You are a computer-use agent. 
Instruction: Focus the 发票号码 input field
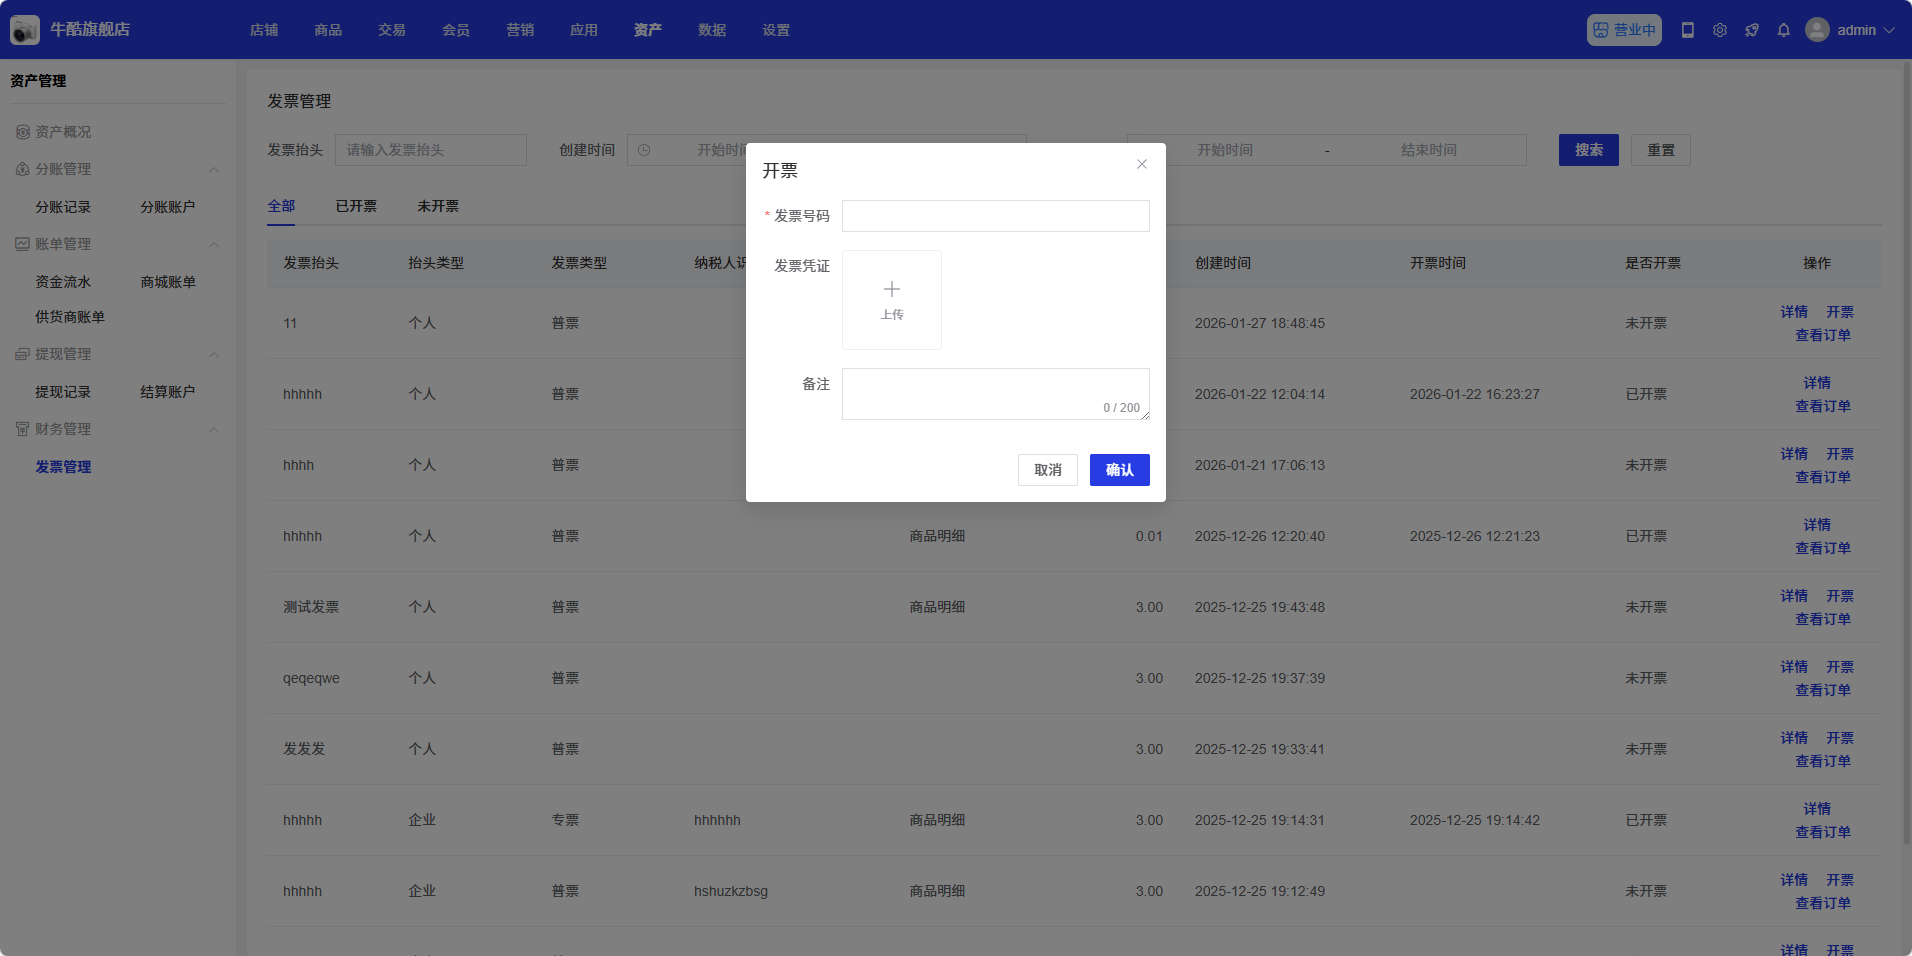pyautogui.click(x=995, y=216)
